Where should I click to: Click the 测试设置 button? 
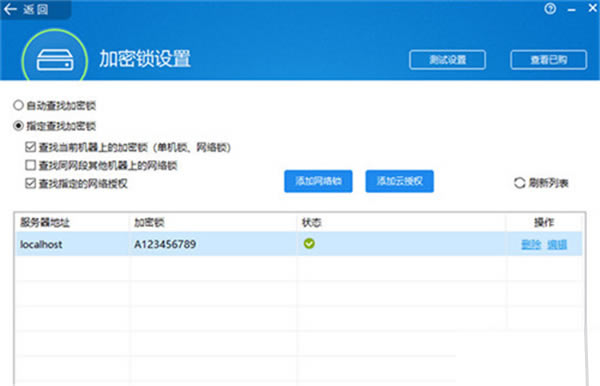447,60
